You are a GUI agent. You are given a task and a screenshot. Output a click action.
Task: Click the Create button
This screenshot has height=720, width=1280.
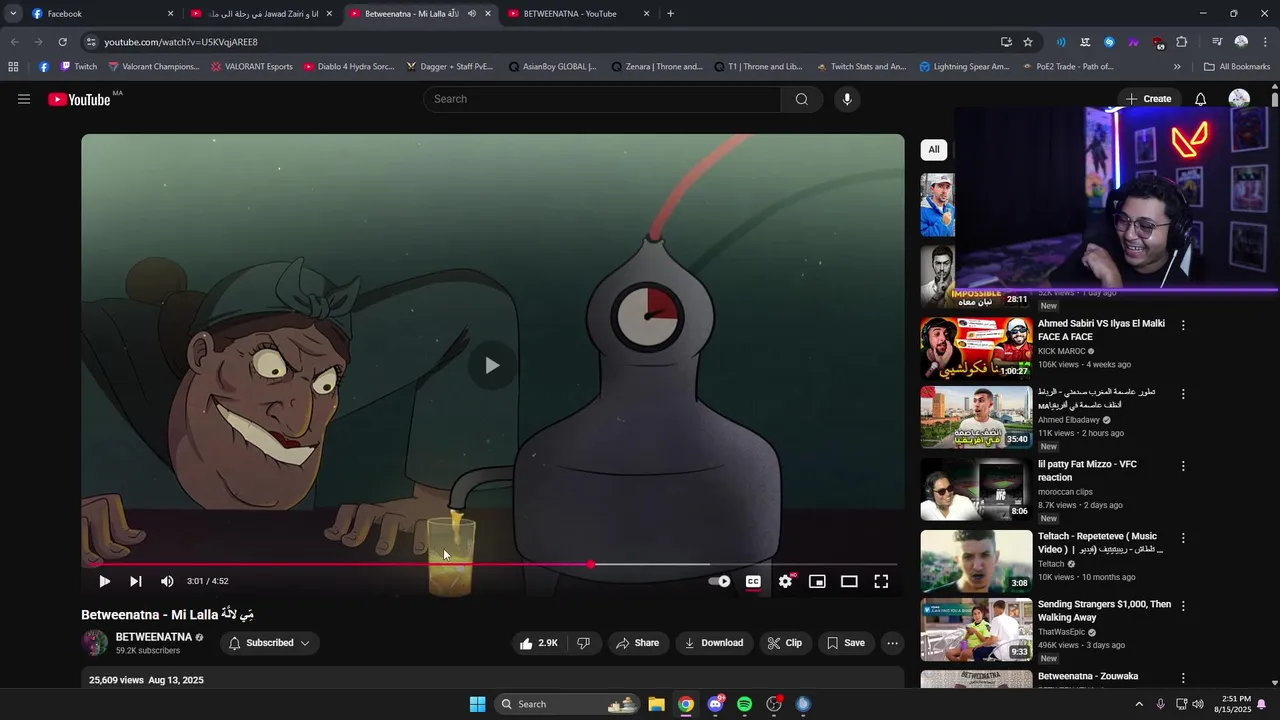pyautogui.click(x=1148, y=99)
